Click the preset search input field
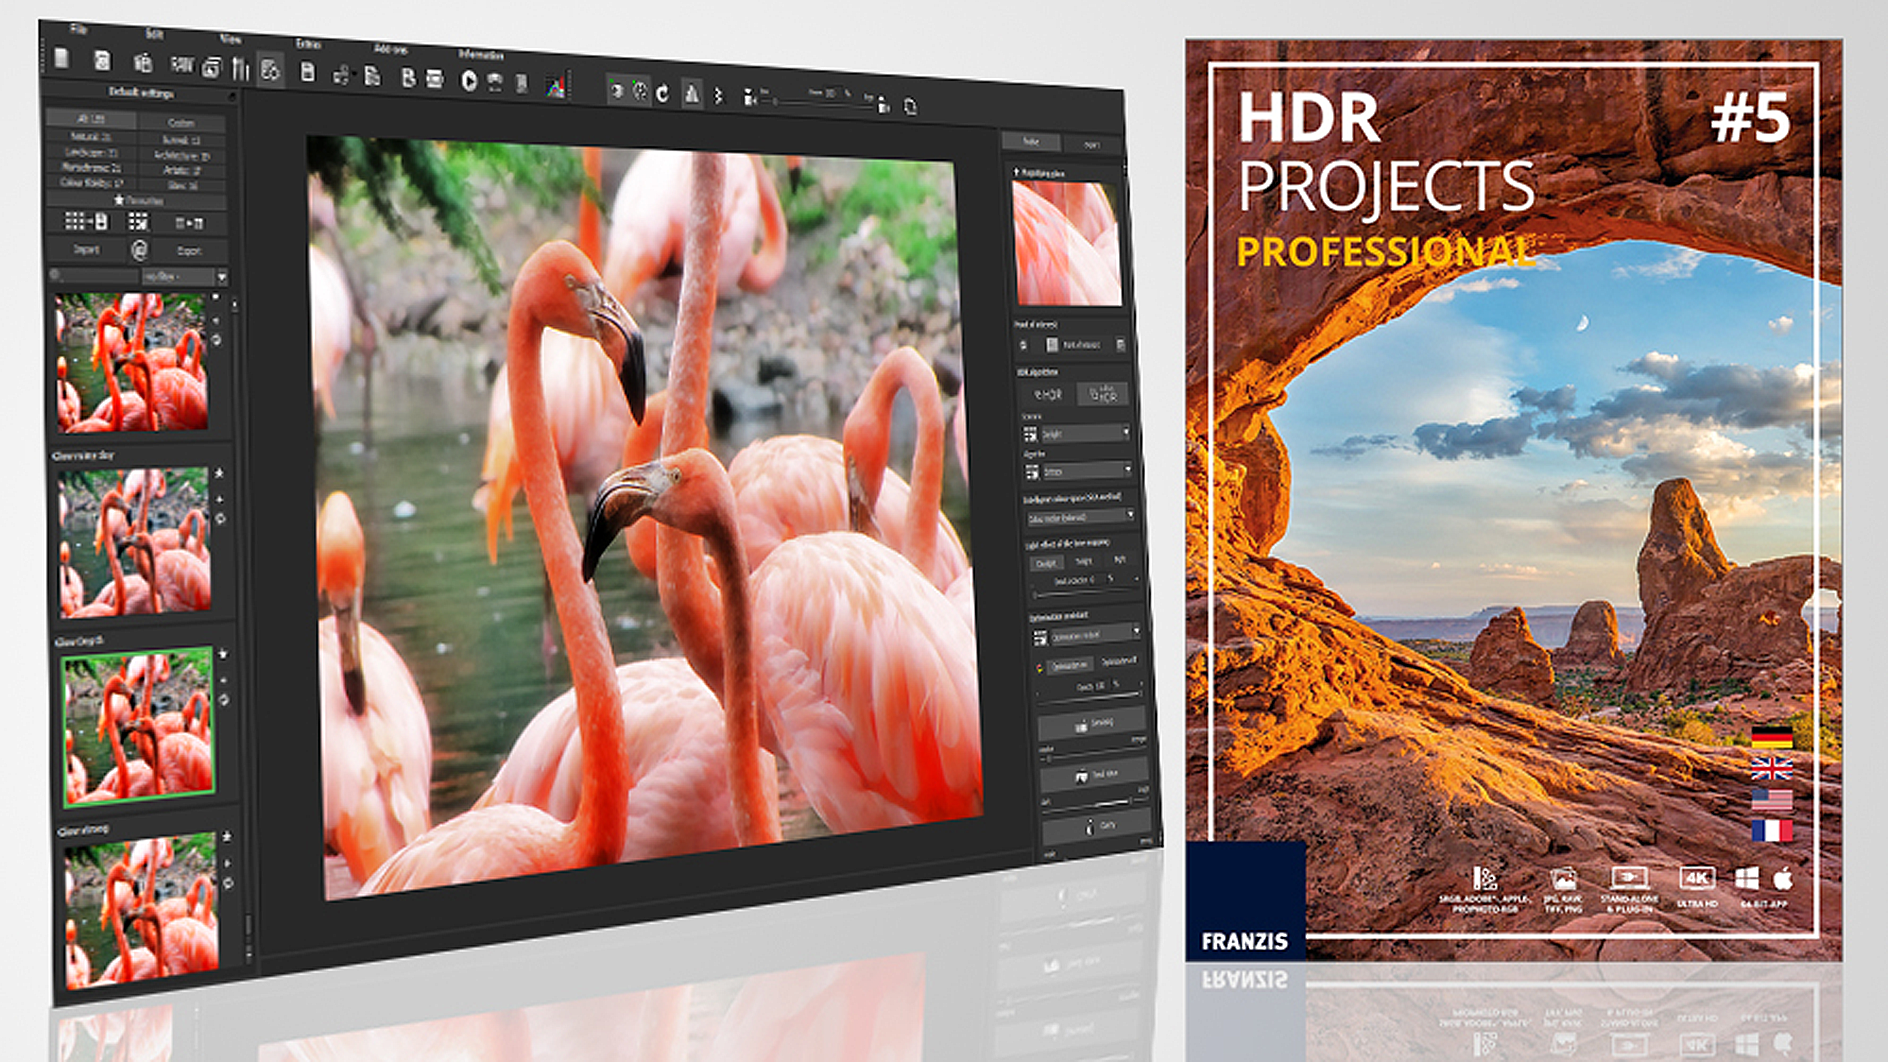This screenshot has height=1062, width=1888. click(x=95, y=274)
